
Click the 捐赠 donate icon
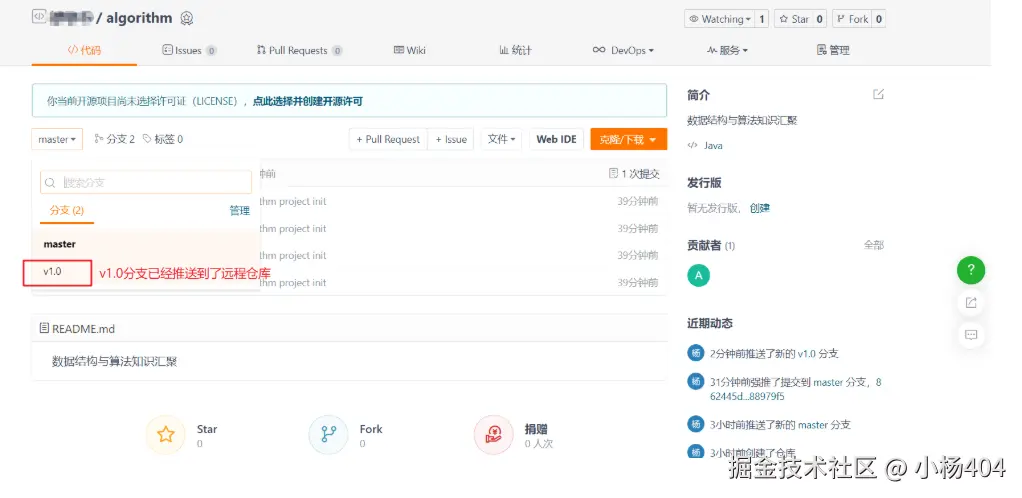[494, 435]
